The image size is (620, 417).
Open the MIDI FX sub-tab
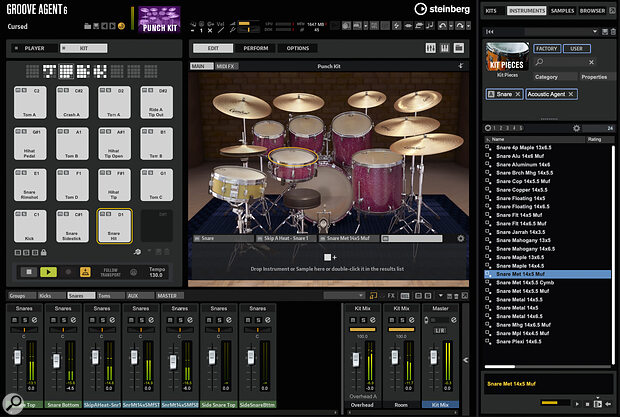tap(226, 66)
